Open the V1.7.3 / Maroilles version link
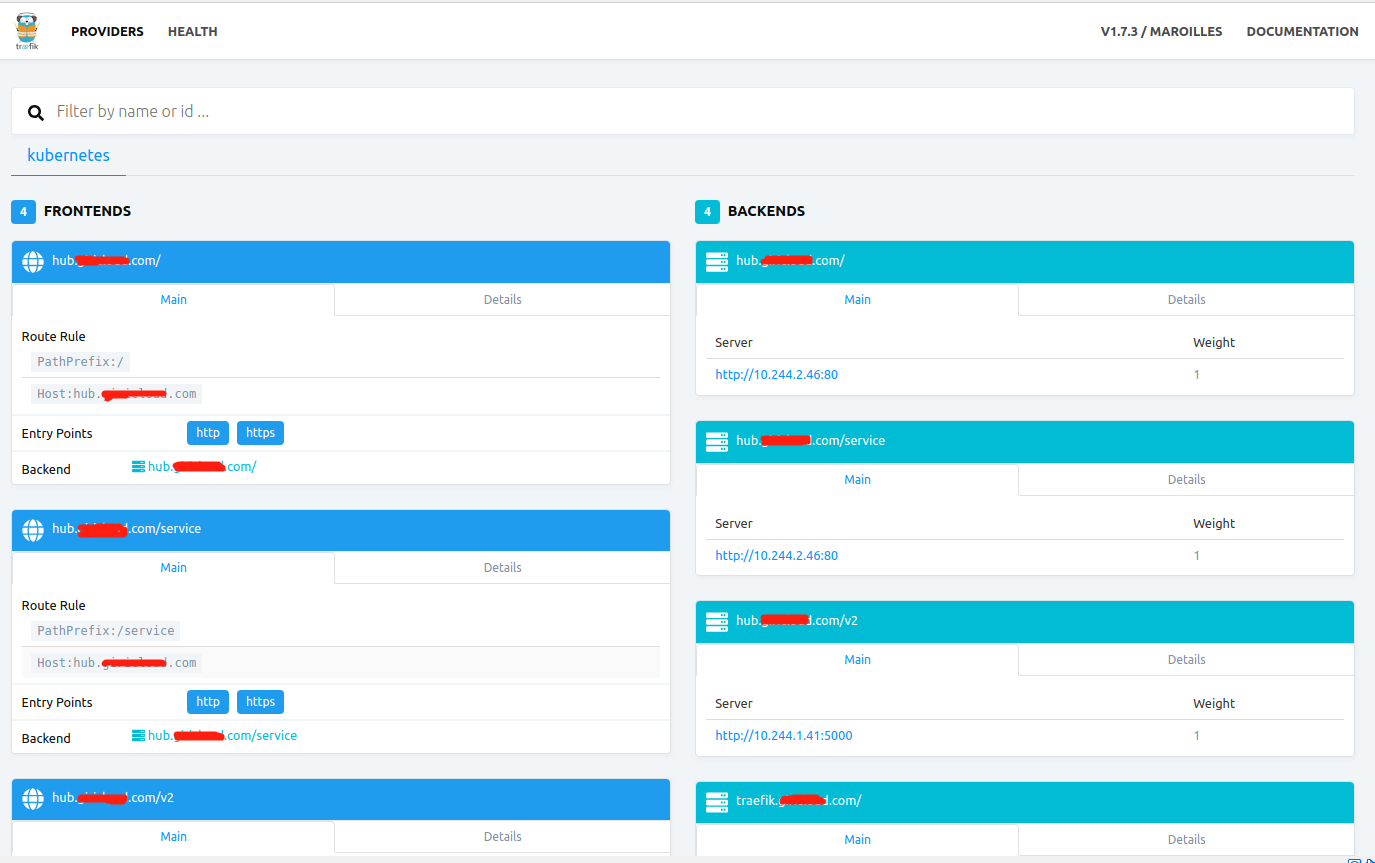Screen dimensions: 1375x863 [1161, 32]
